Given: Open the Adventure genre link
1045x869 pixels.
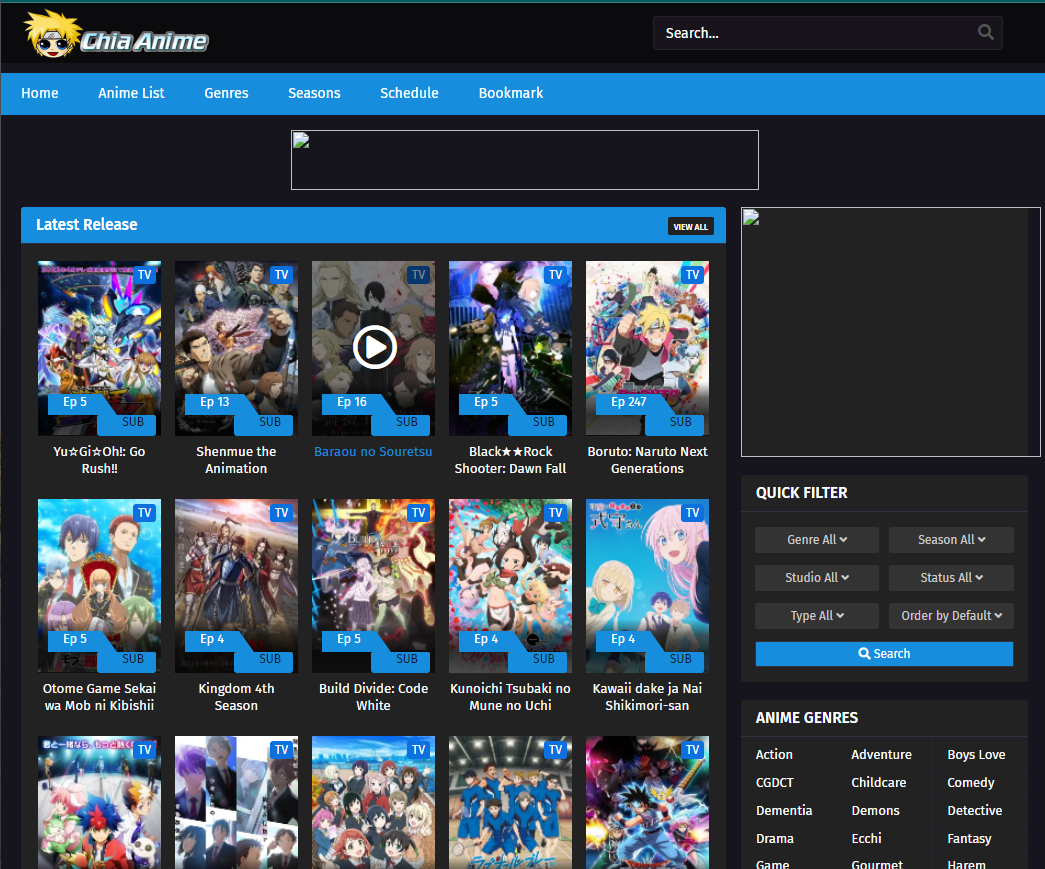Looking at the screenshot, I should click(881, 754).
